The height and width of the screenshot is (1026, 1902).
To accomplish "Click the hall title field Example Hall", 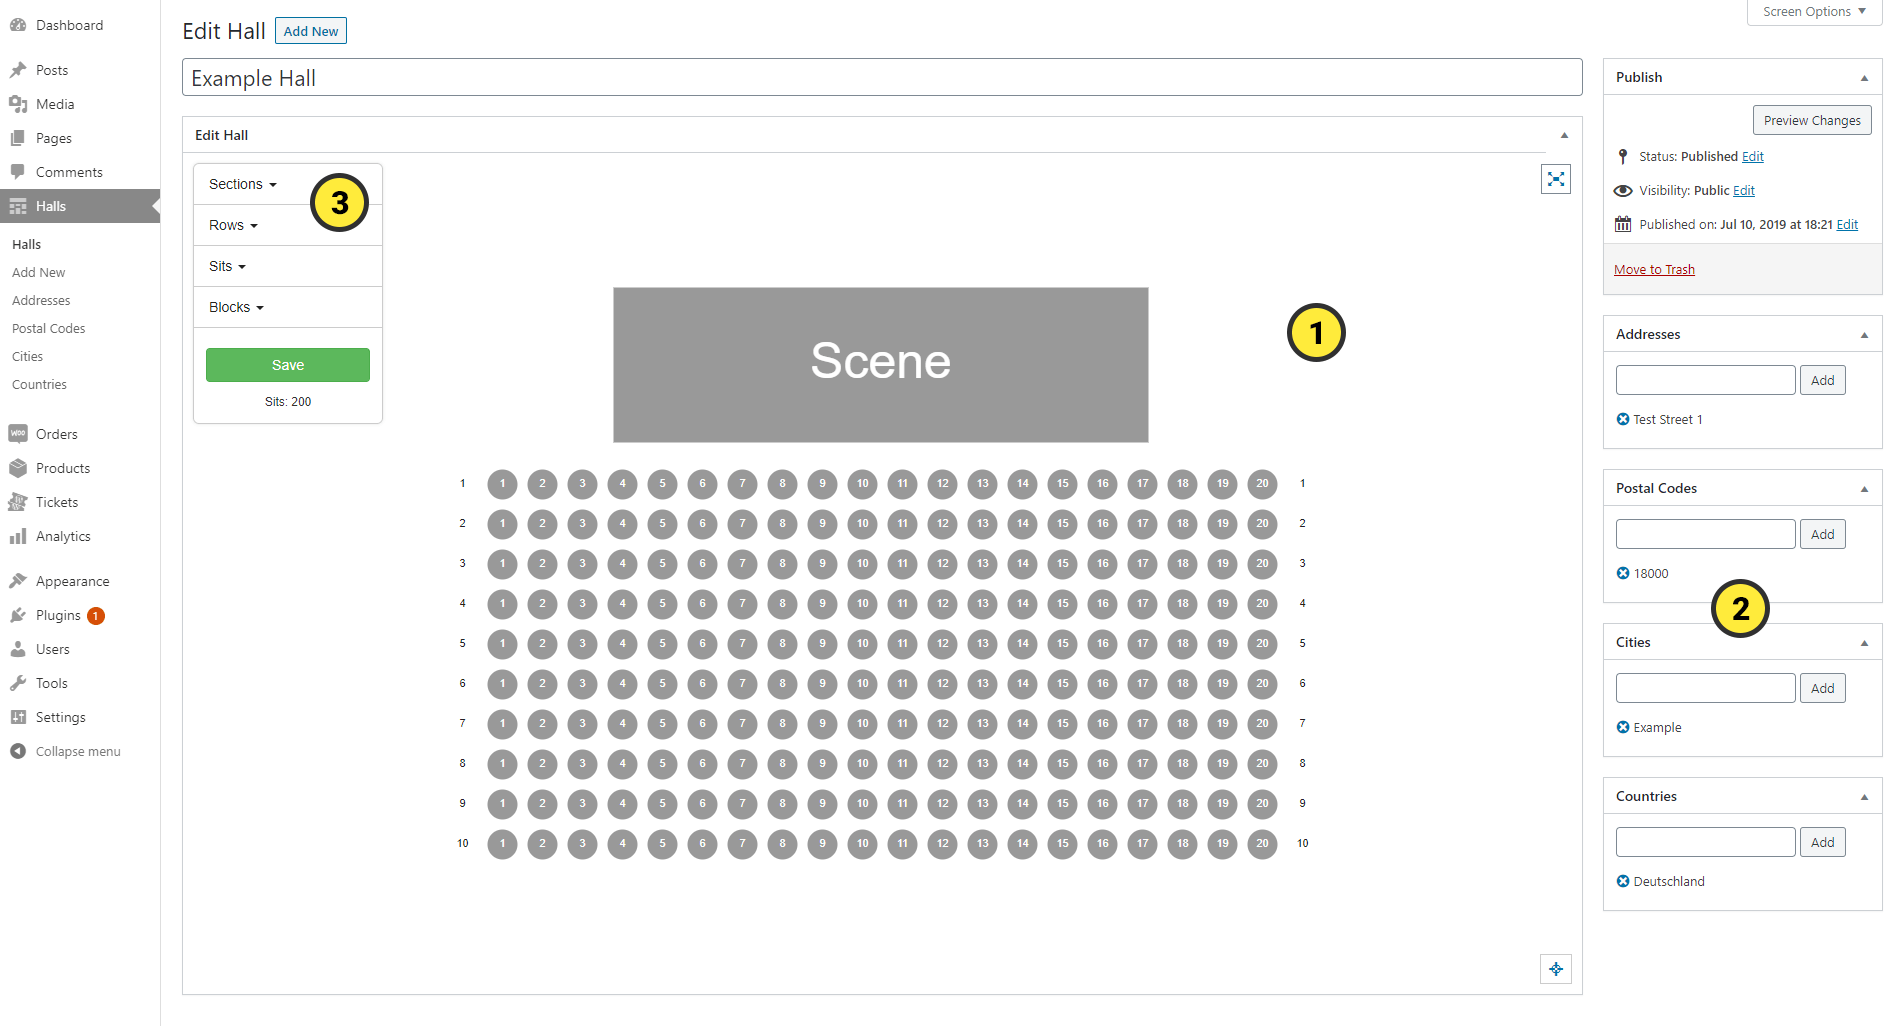I will [x=882, y=78].
